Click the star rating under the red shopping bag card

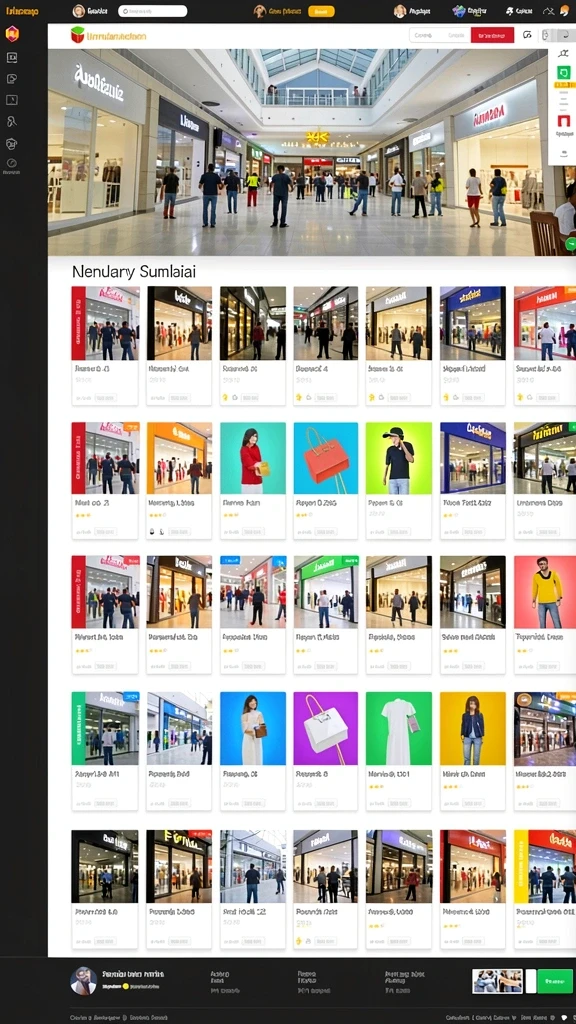pyautogui.click(x=302, y=515)
